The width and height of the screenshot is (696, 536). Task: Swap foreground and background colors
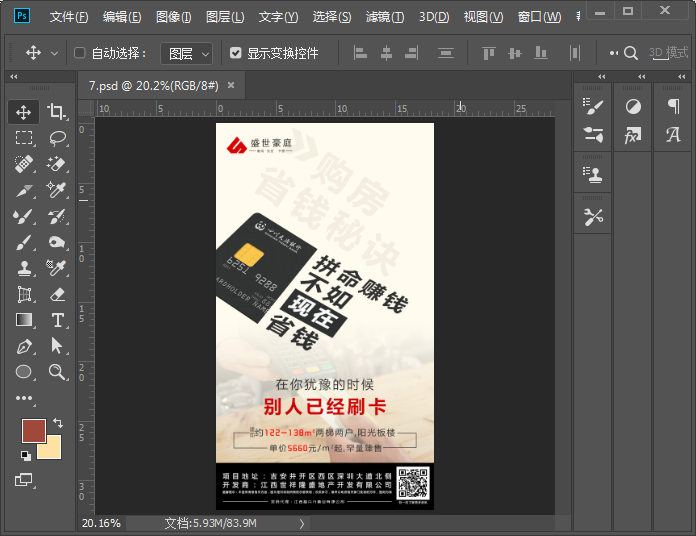point(58,423)
